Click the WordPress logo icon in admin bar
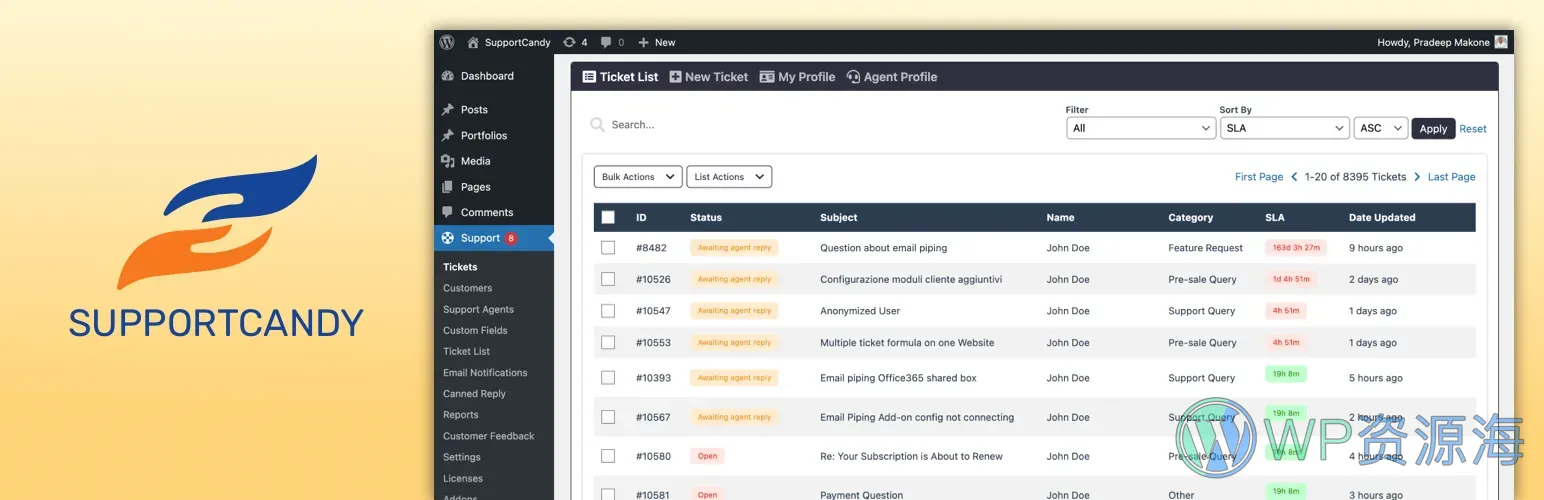The image size is (1544, 500). click(447, 42)
